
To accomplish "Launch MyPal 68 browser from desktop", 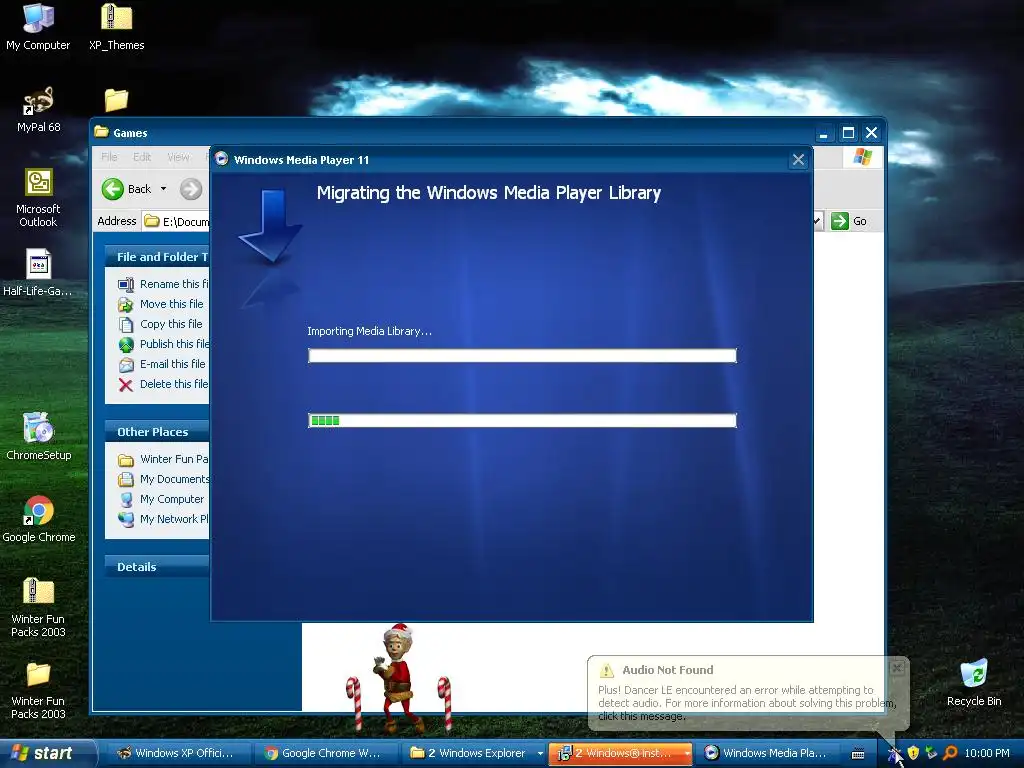I will tap(38, 109).
